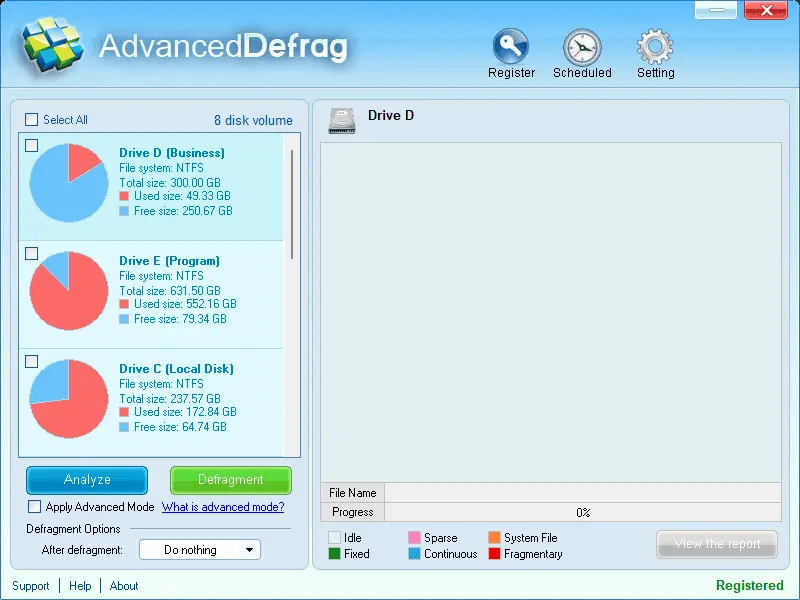Screen dimensions: 800x600
Task: Click the 0% progress bar
Action: [x=583, y=512]
